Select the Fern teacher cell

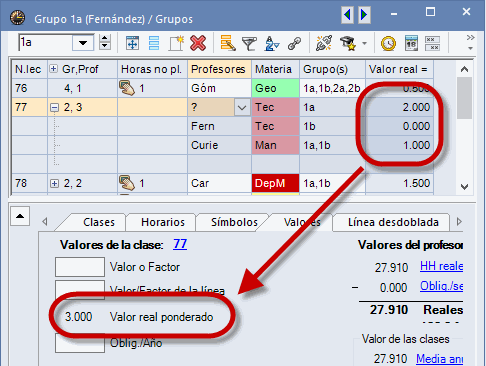tap(219, 126)
